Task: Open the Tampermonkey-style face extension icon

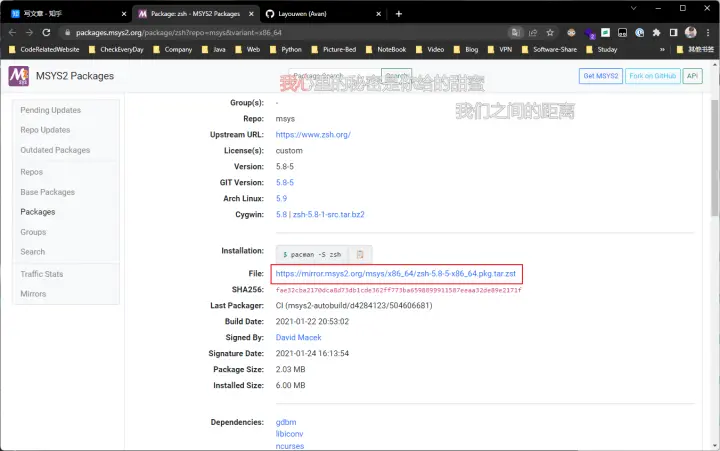Action: (571, 33)
